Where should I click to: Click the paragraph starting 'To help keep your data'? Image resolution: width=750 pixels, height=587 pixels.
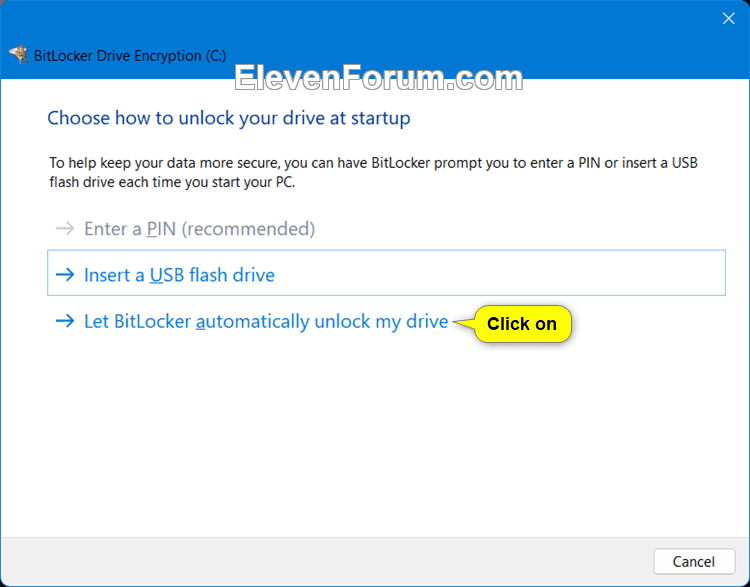pyautogui.click(x=373, y=172)
